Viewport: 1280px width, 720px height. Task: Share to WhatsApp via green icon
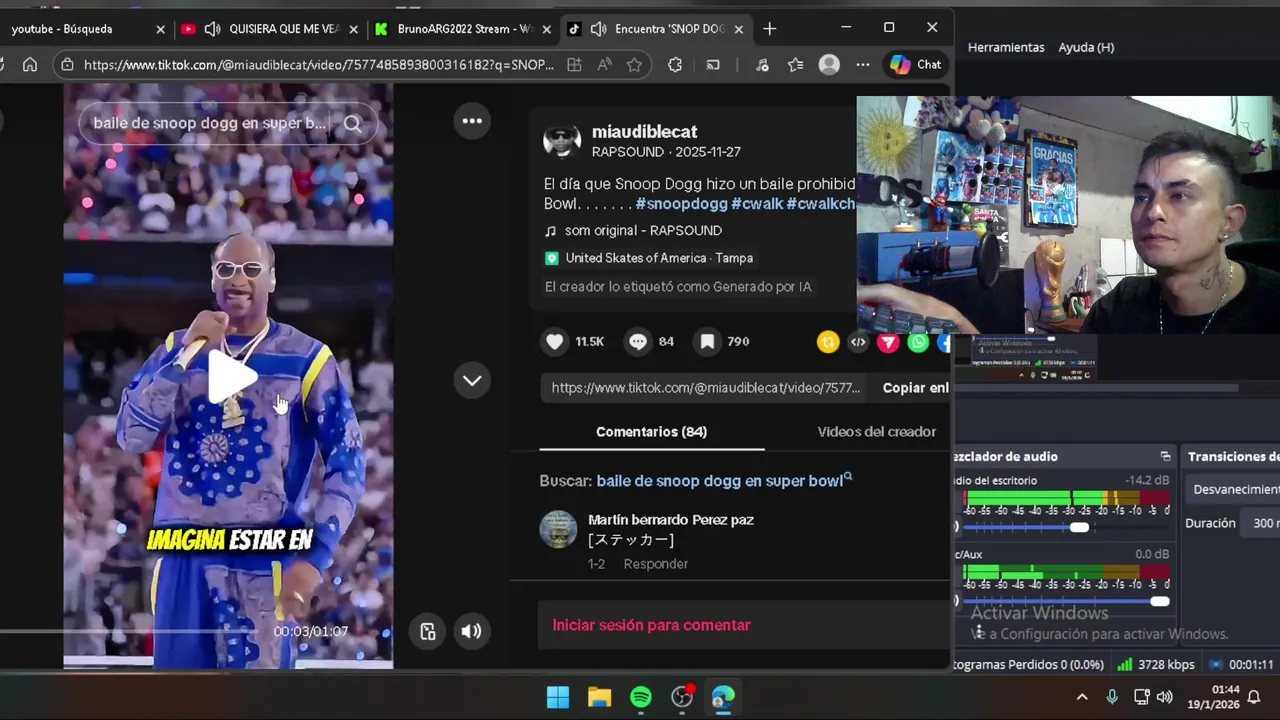(x=918, y=342)
